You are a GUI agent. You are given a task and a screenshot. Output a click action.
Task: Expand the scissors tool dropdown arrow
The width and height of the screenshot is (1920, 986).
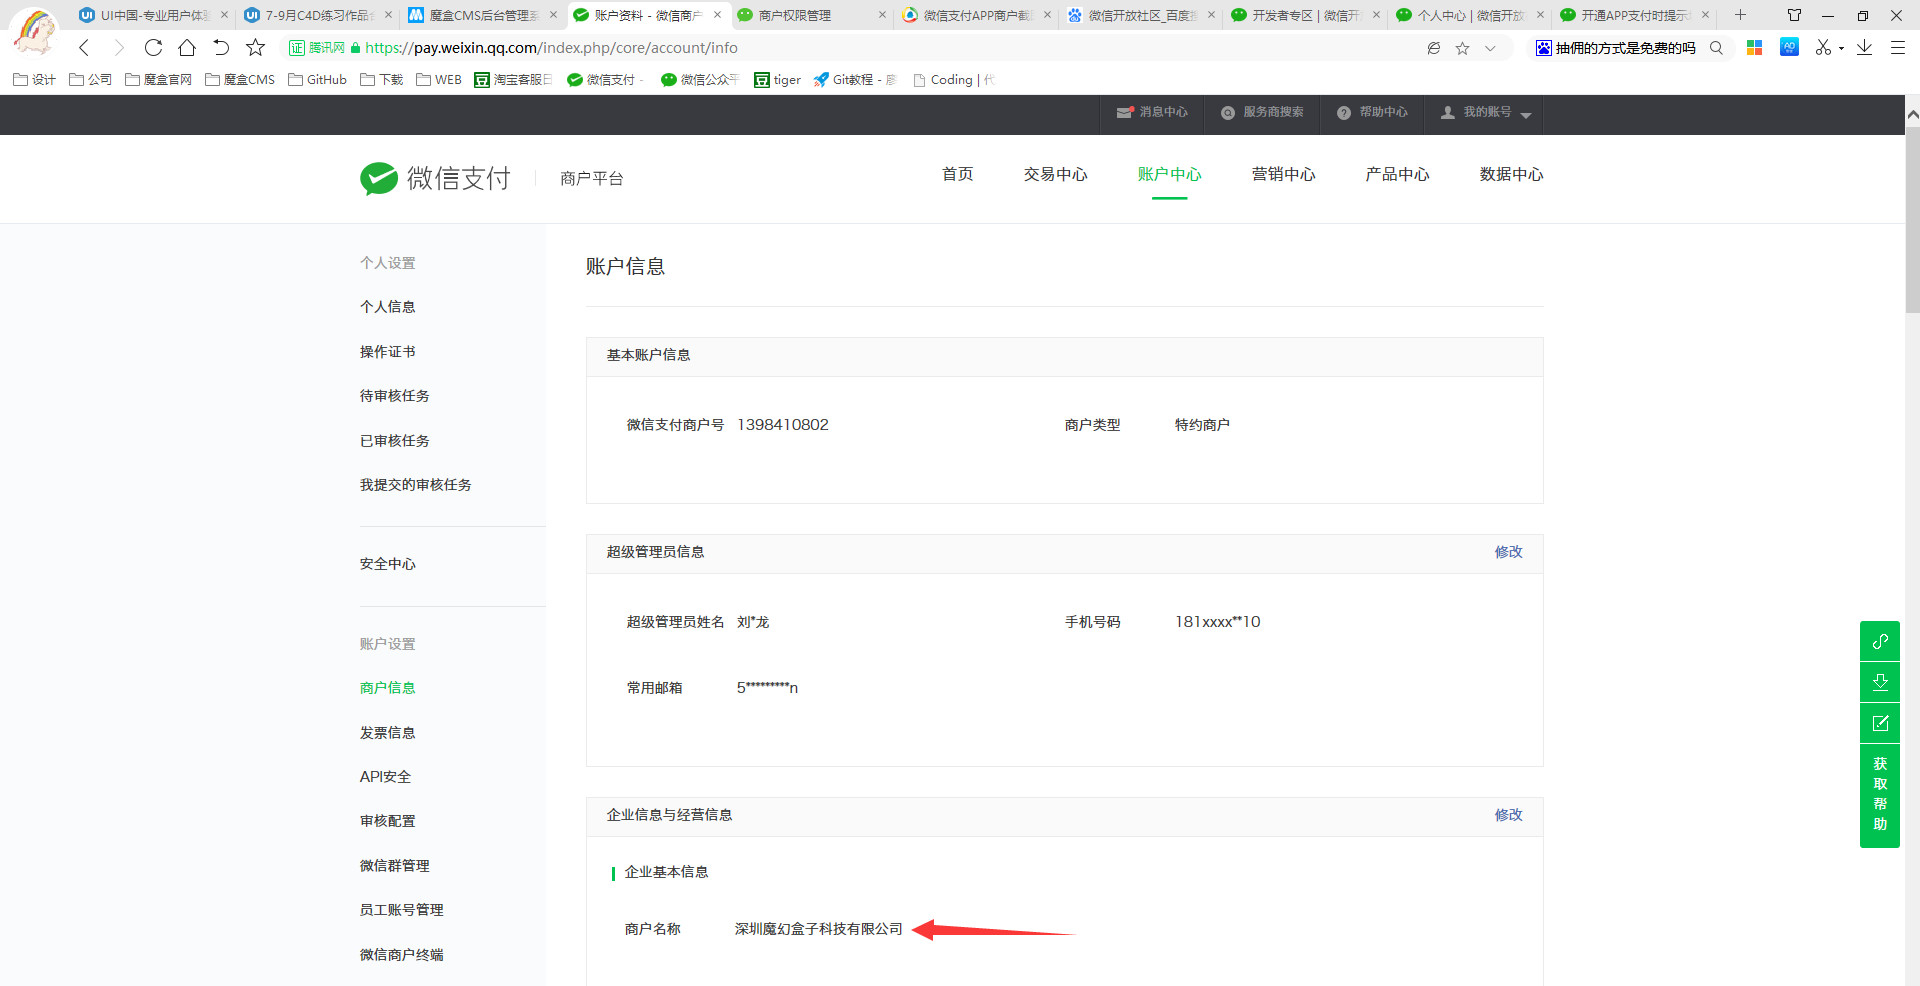click(1841, 48)
